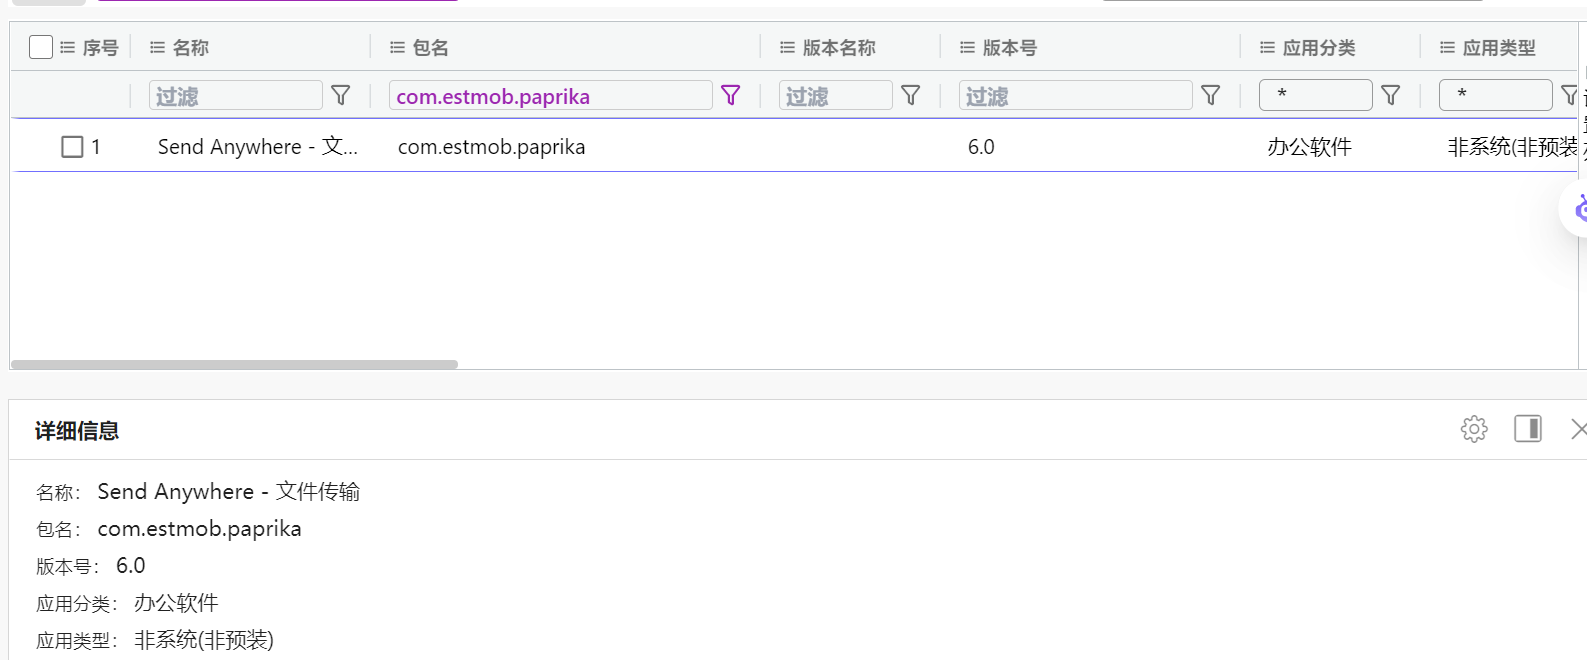Sort by 名称 column header
This screenshot has height=660, width=1587.
click(x=191, y=47)
